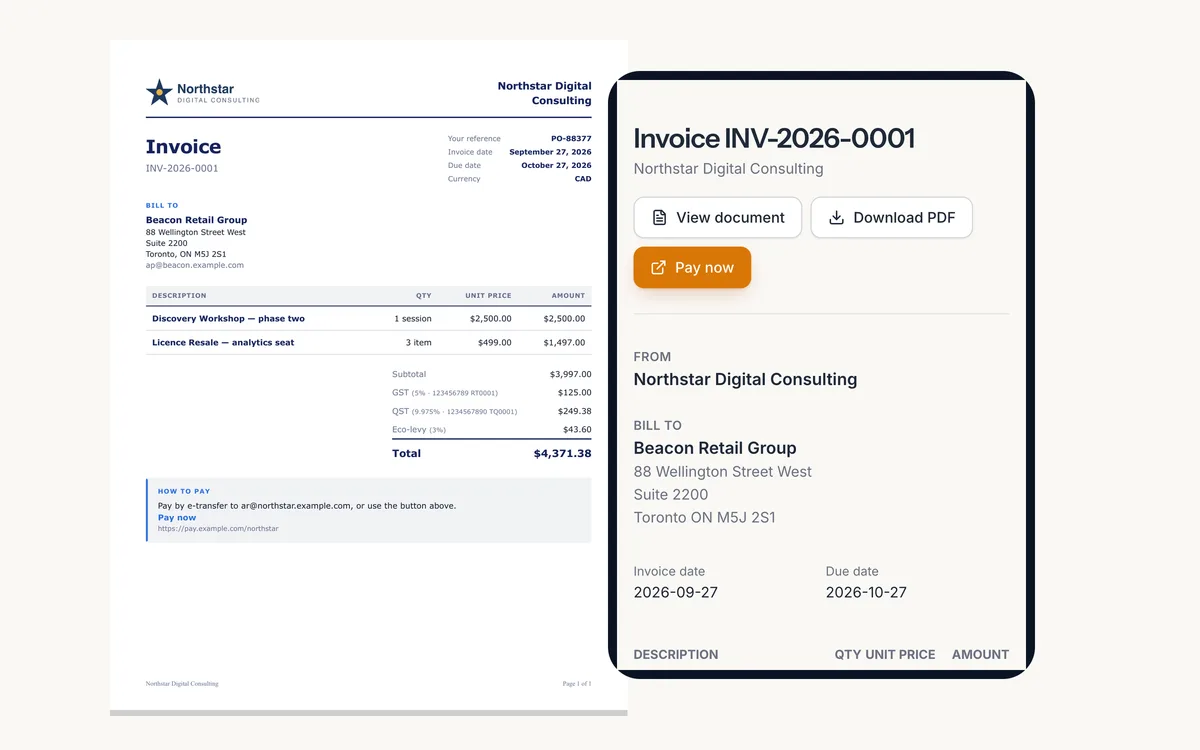Click the Subtotal value $3,997.00

tap(570, 374)
